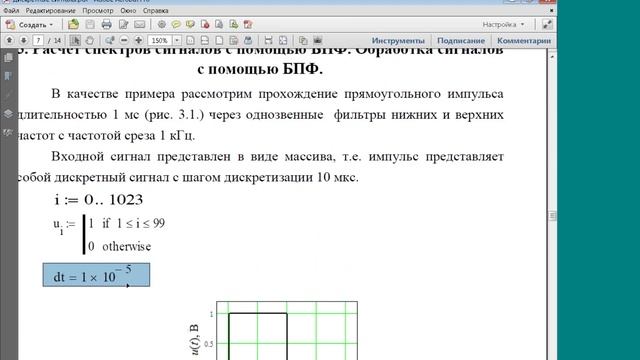The width and height of the screenshot is (640, 360).
Task: Zoom in with the plus button
Action: coord(138,40)
